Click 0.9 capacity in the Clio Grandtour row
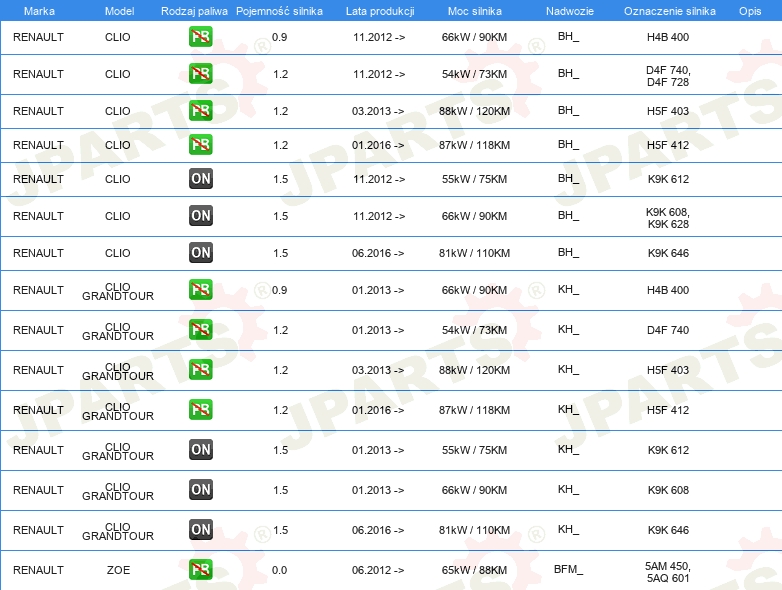782x590 pixels. (279, 290)
